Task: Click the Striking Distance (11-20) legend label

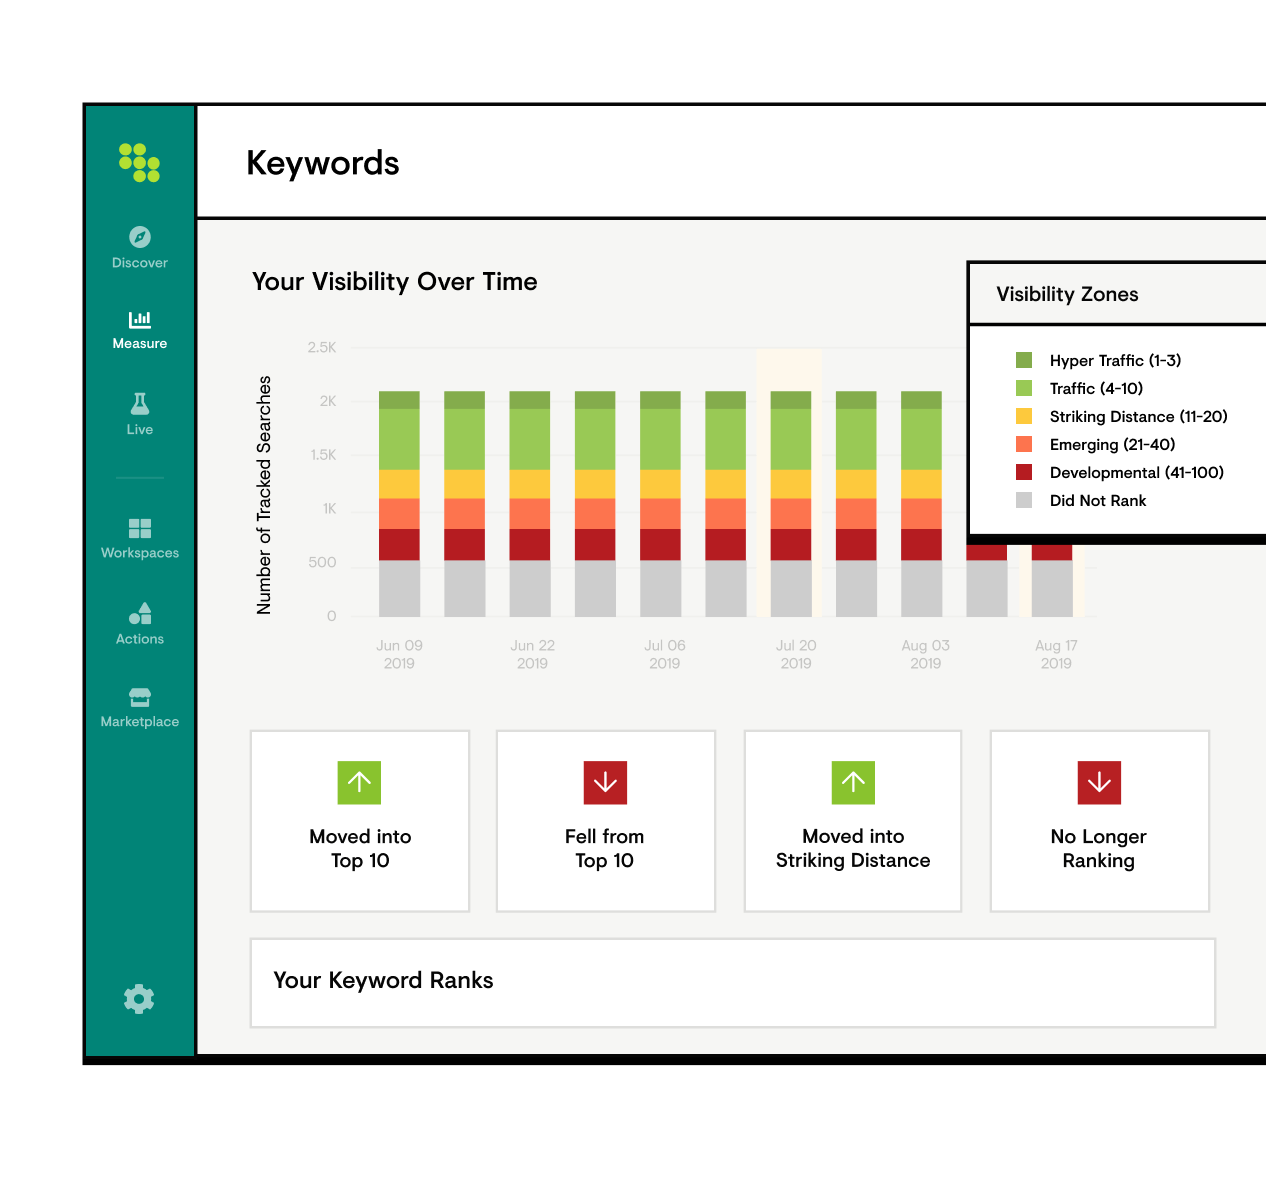Action: 1138,416
